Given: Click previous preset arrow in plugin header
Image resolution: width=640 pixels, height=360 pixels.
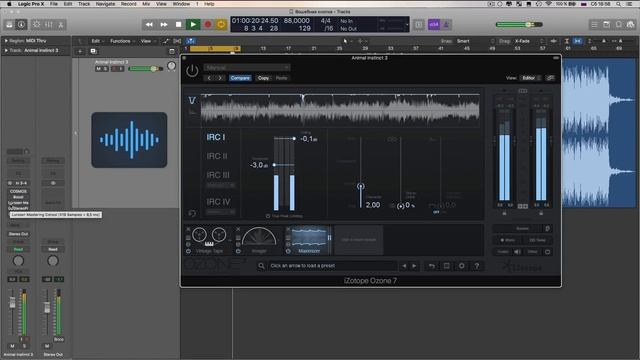Looking at the screenshot, I should (x=209, y=78).
